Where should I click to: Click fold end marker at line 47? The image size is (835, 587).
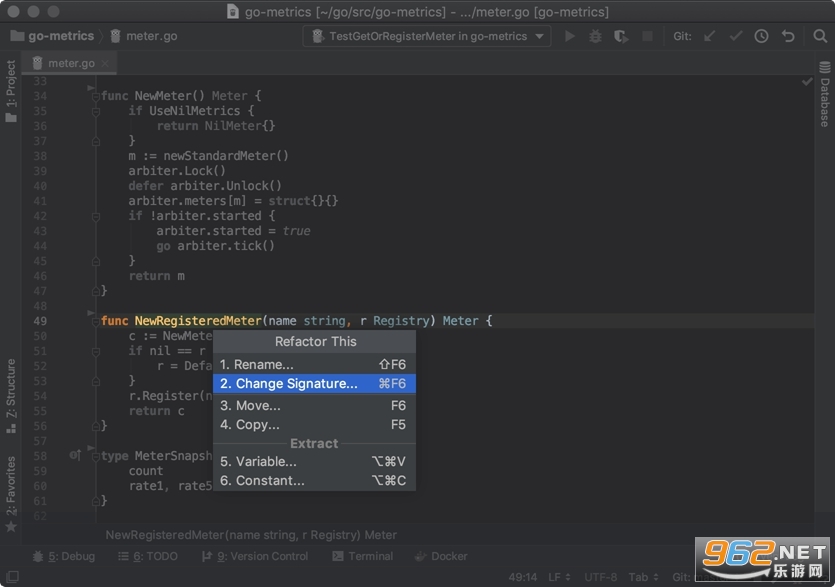tap(96, 291)
